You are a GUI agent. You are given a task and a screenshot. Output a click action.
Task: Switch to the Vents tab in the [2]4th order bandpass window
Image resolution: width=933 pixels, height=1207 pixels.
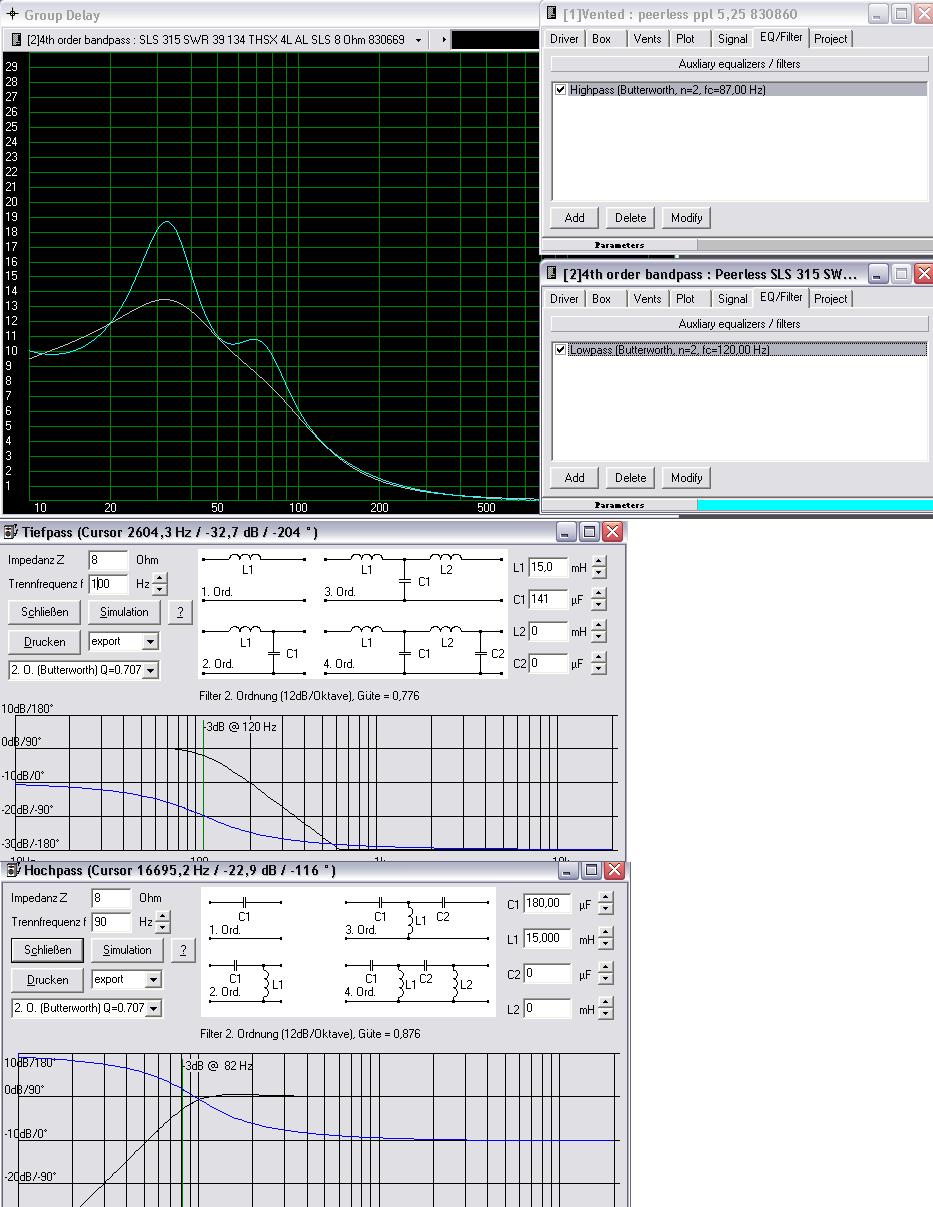[647, 299]
